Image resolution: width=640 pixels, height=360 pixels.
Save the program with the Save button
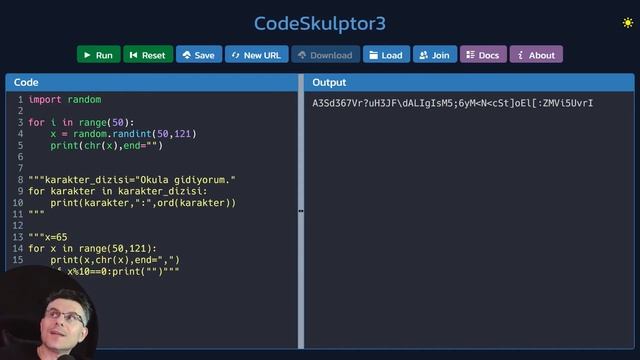(199, 55)
